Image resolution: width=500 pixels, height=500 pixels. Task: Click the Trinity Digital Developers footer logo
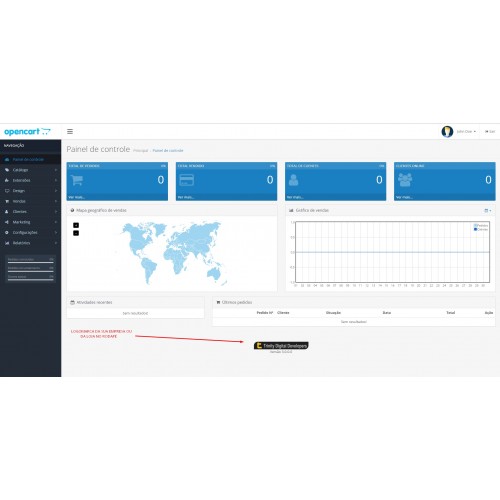coord(281,346)
